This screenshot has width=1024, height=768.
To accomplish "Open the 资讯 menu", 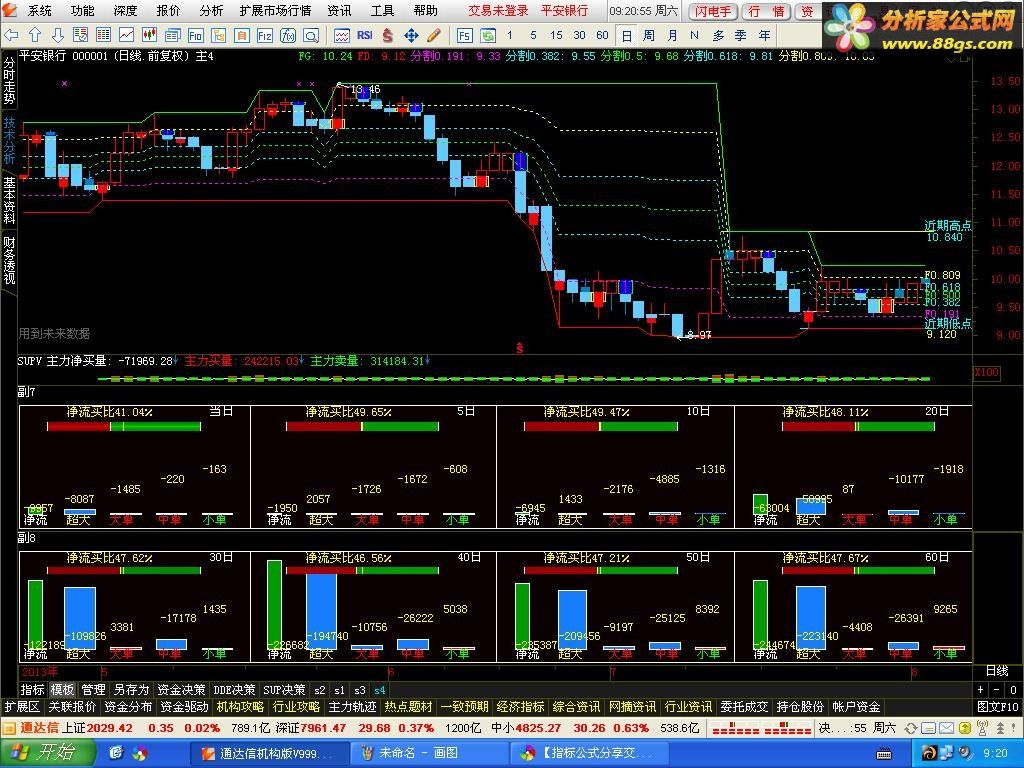I will 340,10.
